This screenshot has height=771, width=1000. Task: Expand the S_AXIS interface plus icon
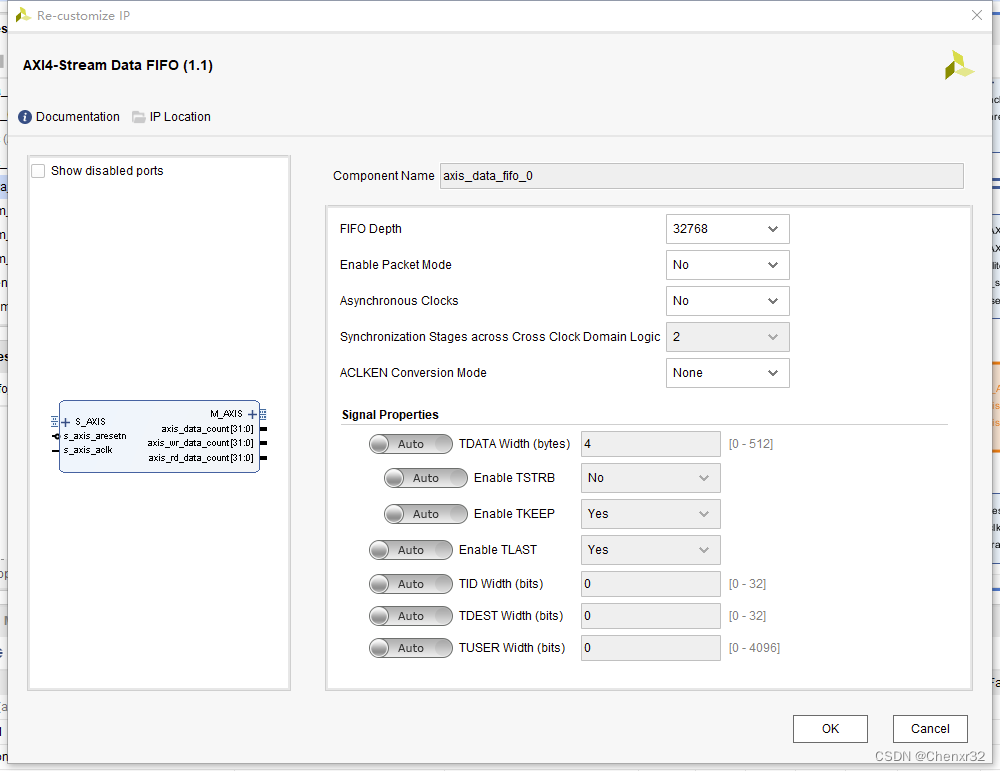pos(65,422)
